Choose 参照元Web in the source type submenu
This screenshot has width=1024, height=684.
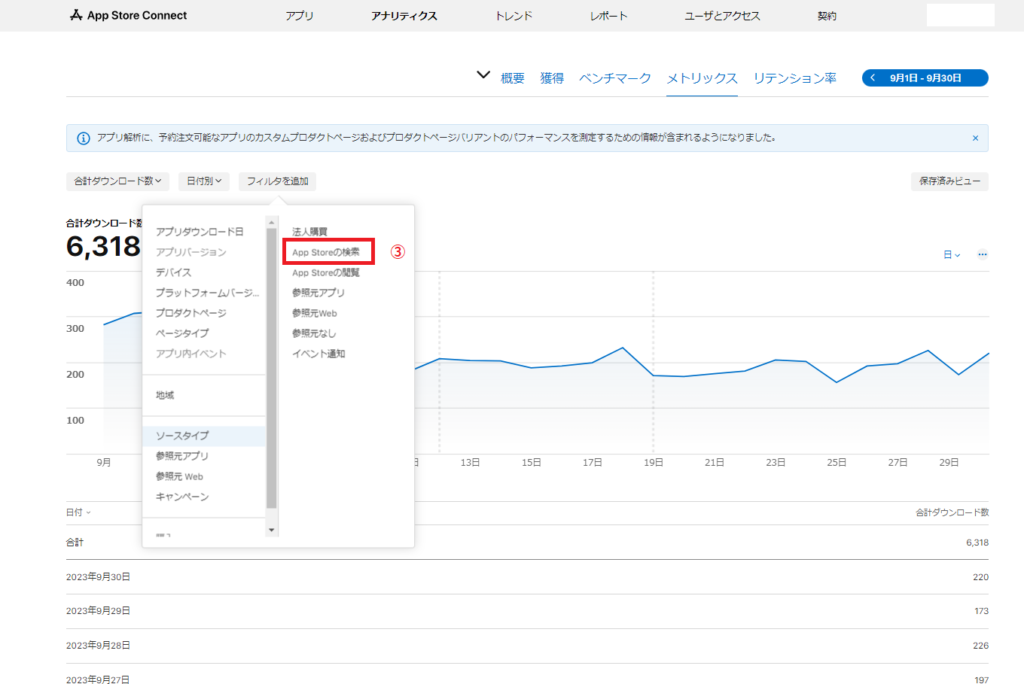pyautogui.click(x=314, y=313)
